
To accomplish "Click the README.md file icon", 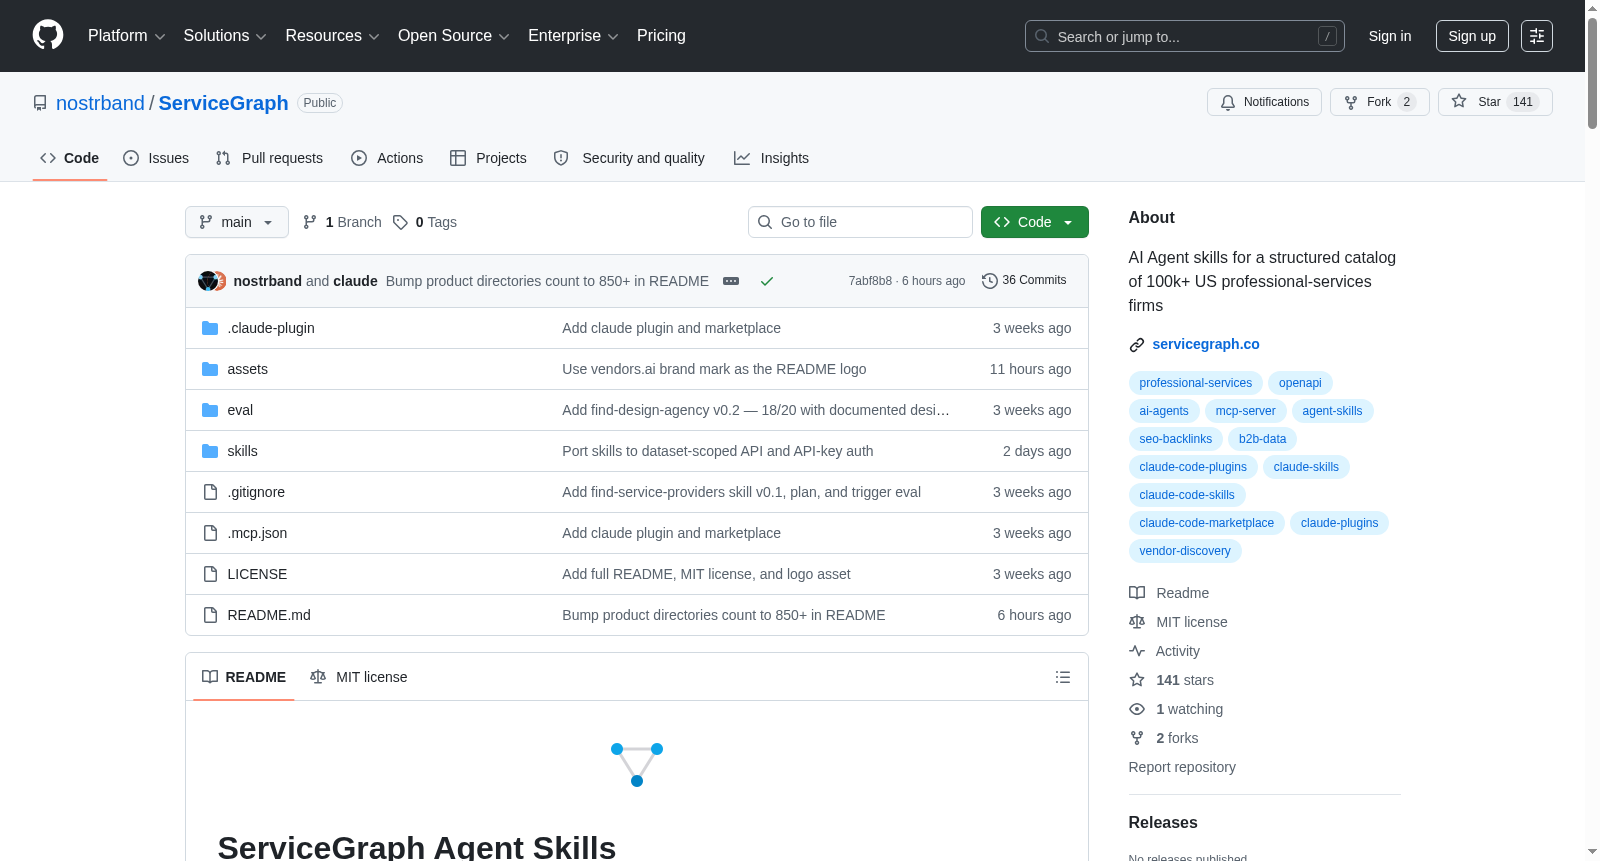I will coord(210,615).
